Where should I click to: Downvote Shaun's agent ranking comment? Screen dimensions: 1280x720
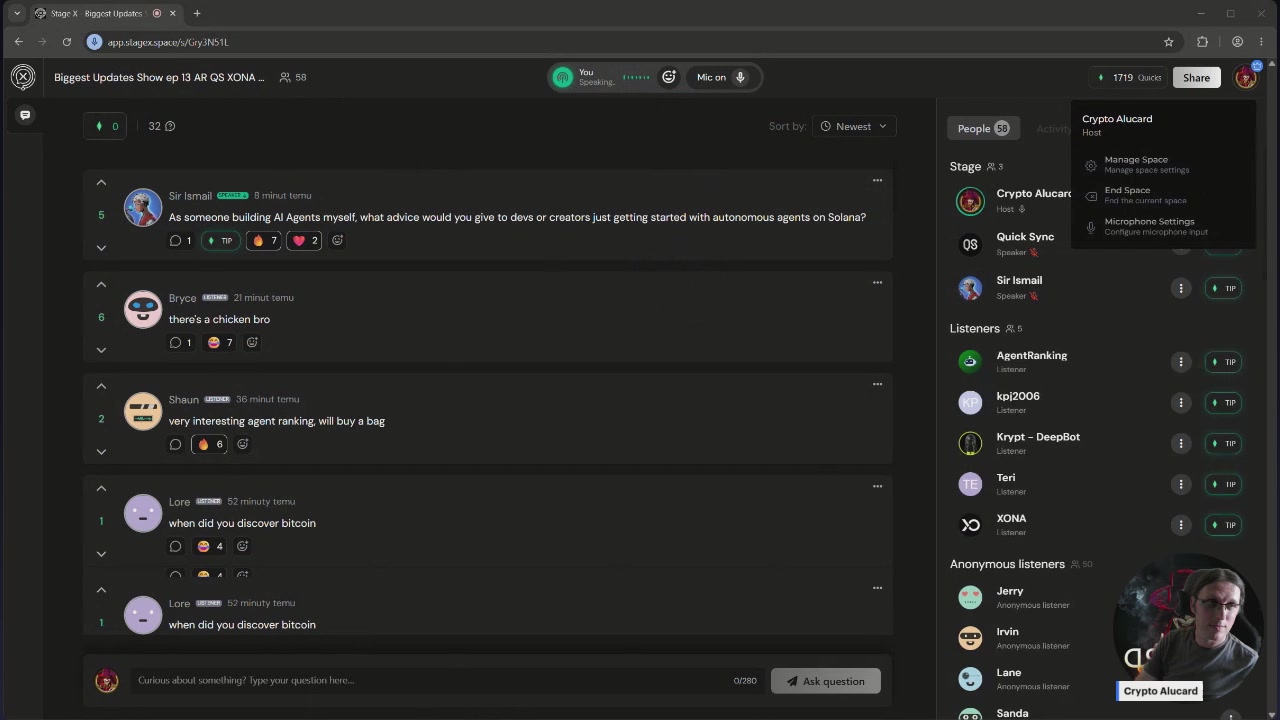point(101,451)
